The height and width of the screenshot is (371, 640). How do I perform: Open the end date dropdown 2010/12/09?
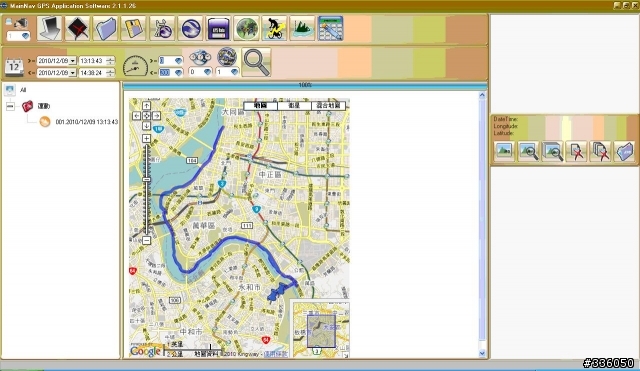[x=73, y=73]
